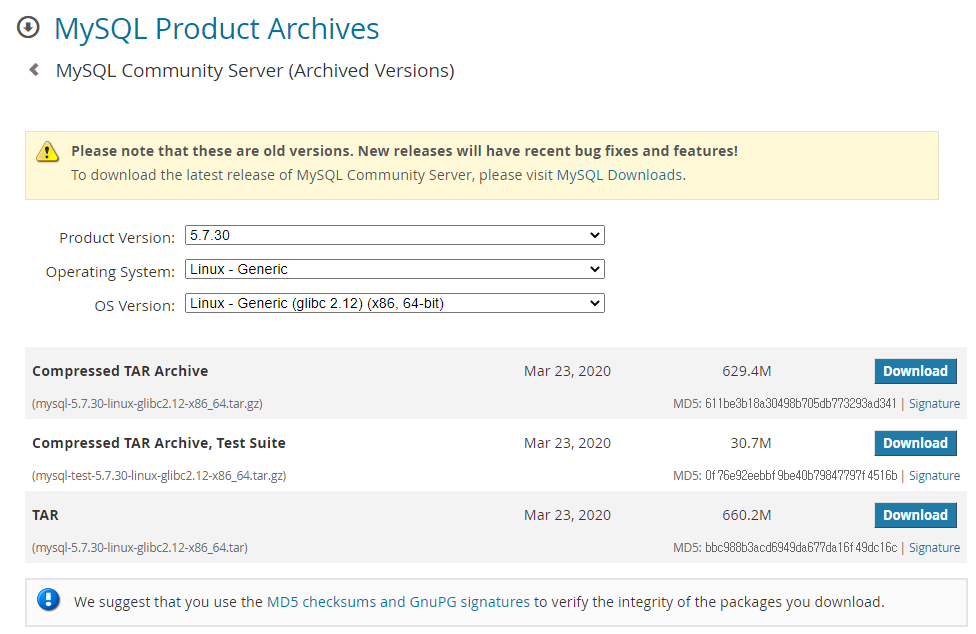The height and width of the screenshot is (634, 976).
Task: Click filename mysql-test-5.7.30-linux-glibc2.12-x86_64.tar.gz
Action: coord(159,476)
